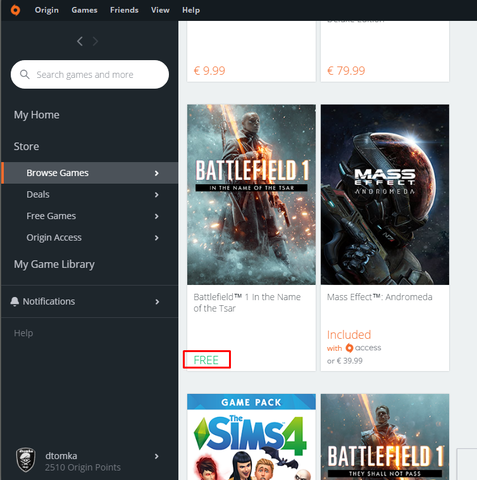Expand the Notifications chevron

coord(157,302)
